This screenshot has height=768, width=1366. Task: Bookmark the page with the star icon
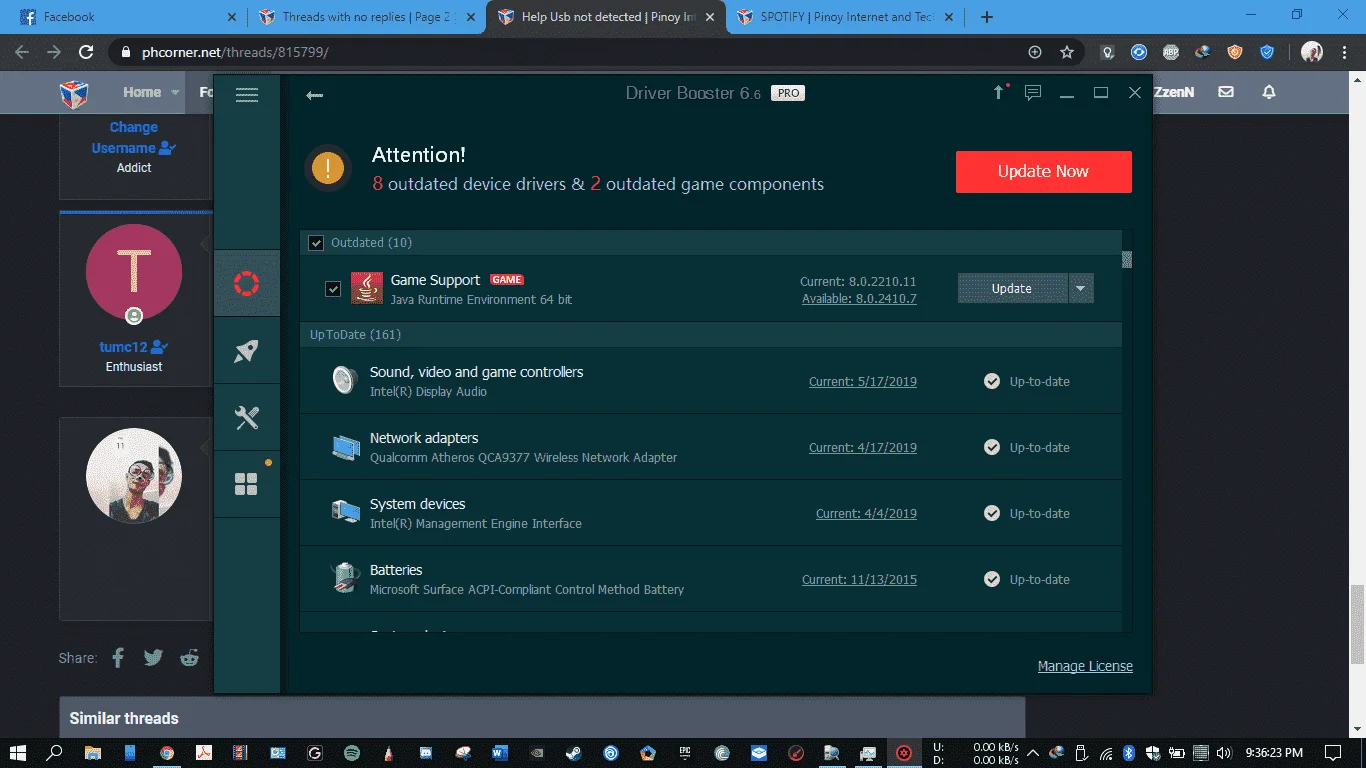coord(1067,52)
